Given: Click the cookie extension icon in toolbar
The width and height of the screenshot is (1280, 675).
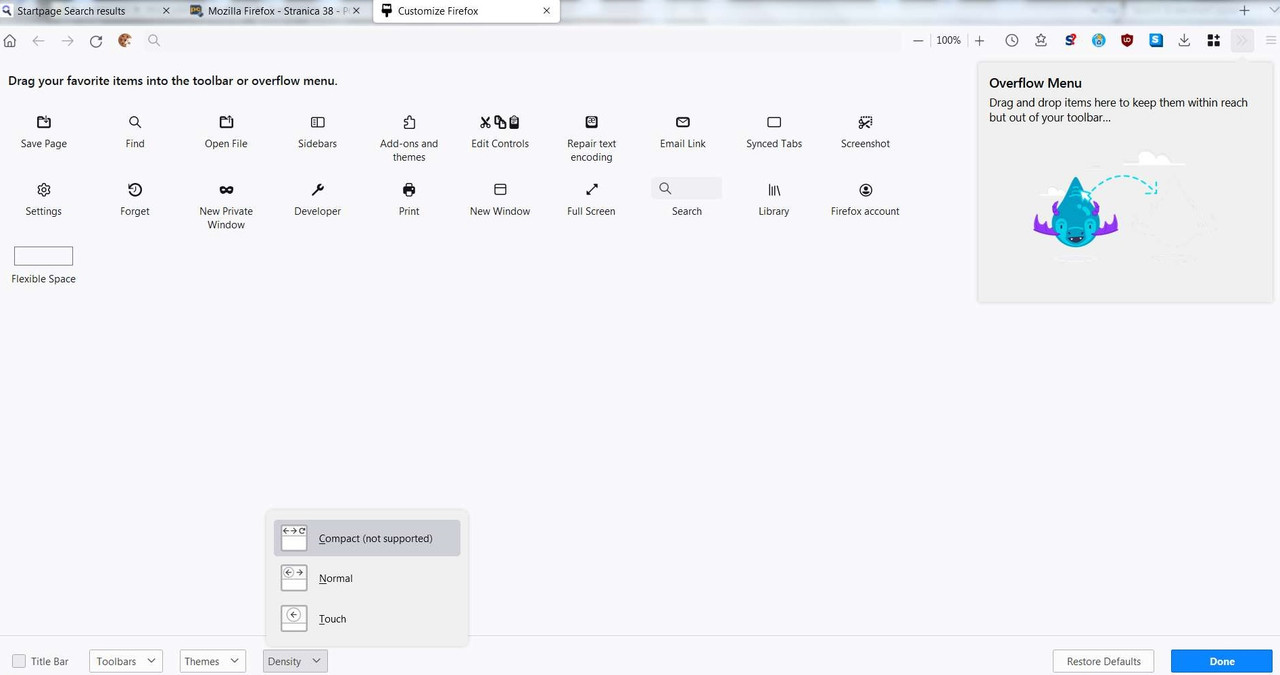Looking at the screenshot, I should [x=125, y=41].
